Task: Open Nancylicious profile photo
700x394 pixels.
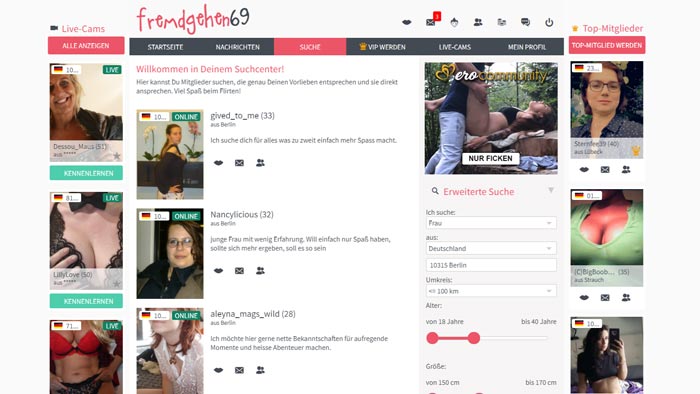Action: [x=170, y=253]
